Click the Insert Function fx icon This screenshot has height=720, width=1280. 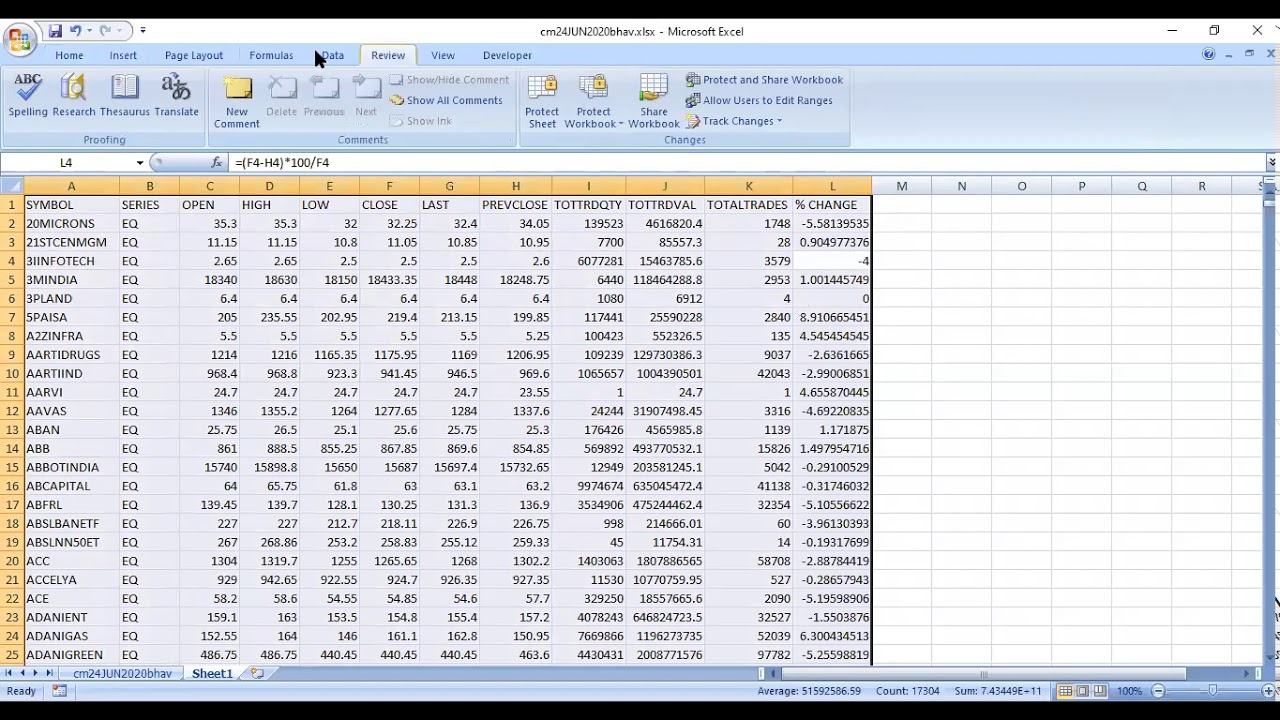tap(217, 162)
